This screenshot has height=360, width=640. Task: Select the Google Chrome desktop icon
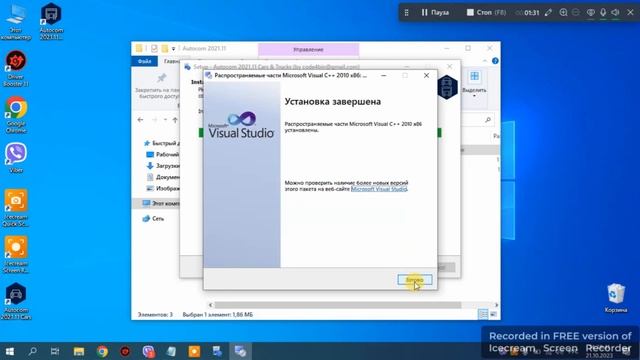16,115
